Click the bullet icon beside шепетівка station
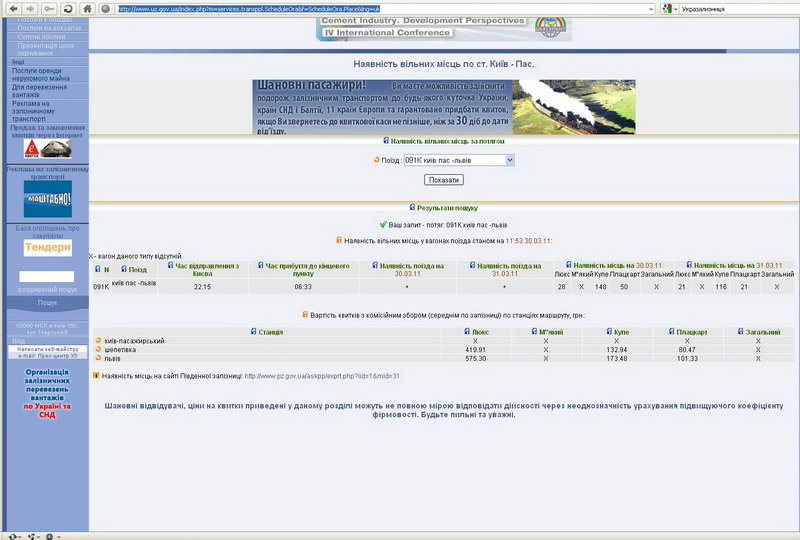800x540 pixels. [x=98, y=349]
